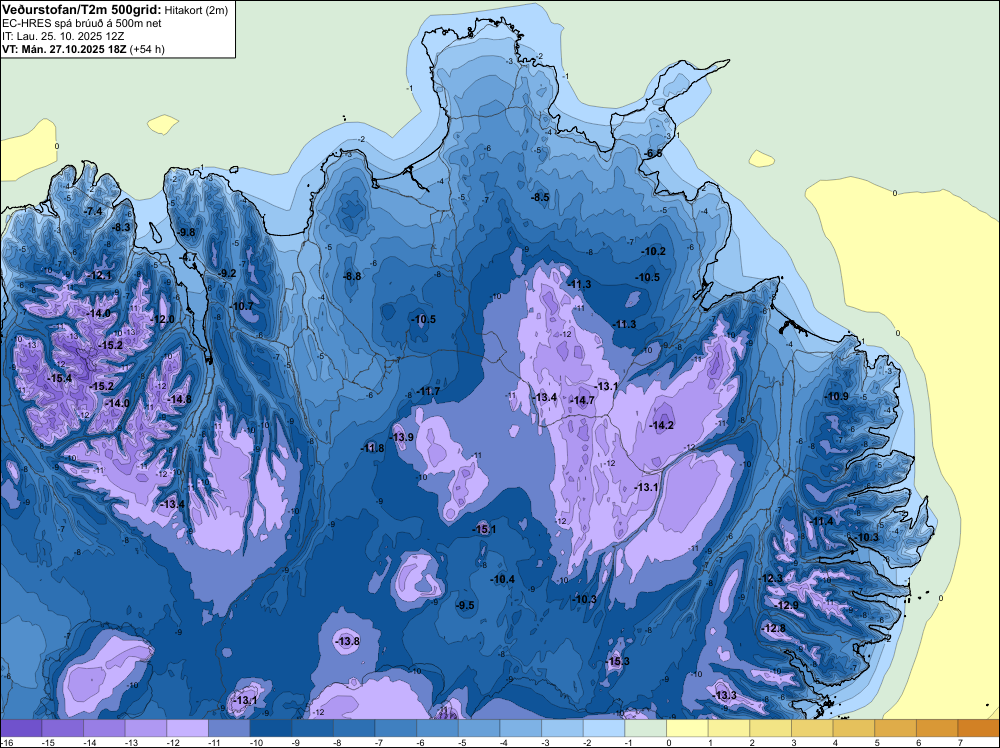Click the valid time 'VT: Mán. 27.10.2025 18Z'

[x=64, y=48]
